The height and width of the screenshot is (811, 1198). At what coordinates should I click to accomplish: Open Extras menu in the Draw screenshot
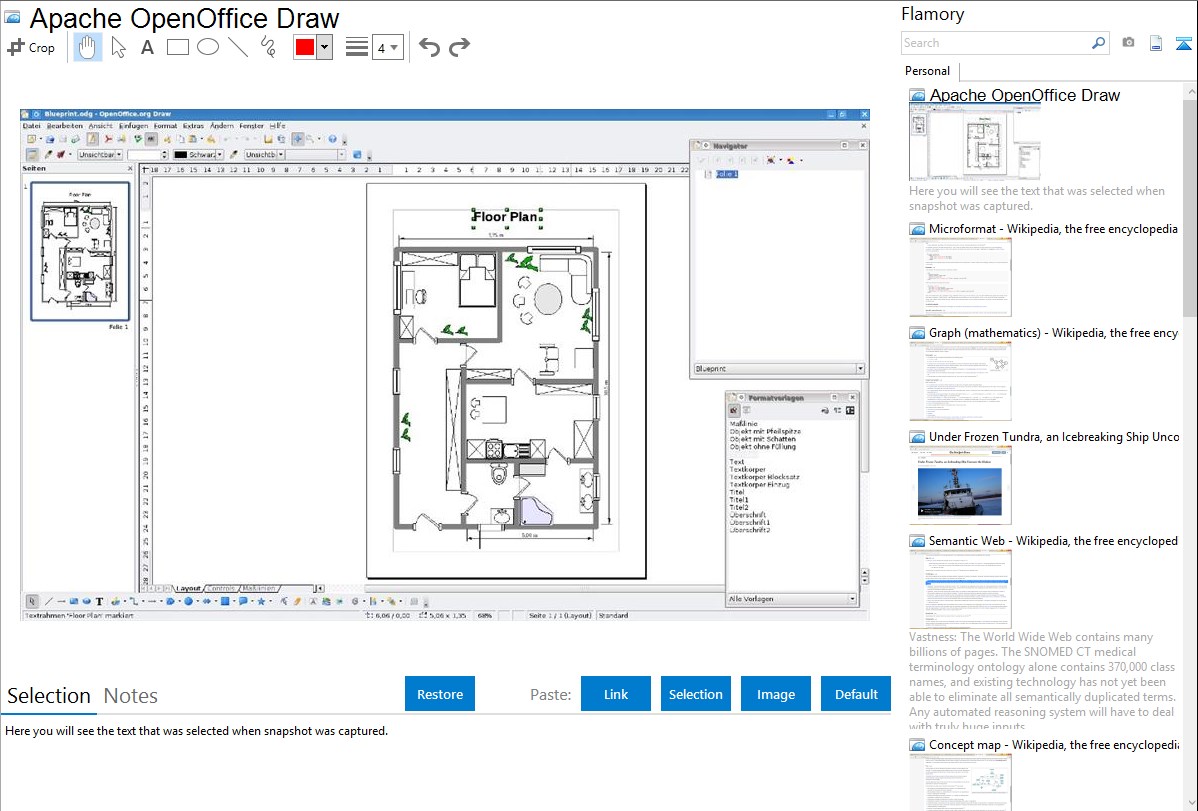pos(193,126)
